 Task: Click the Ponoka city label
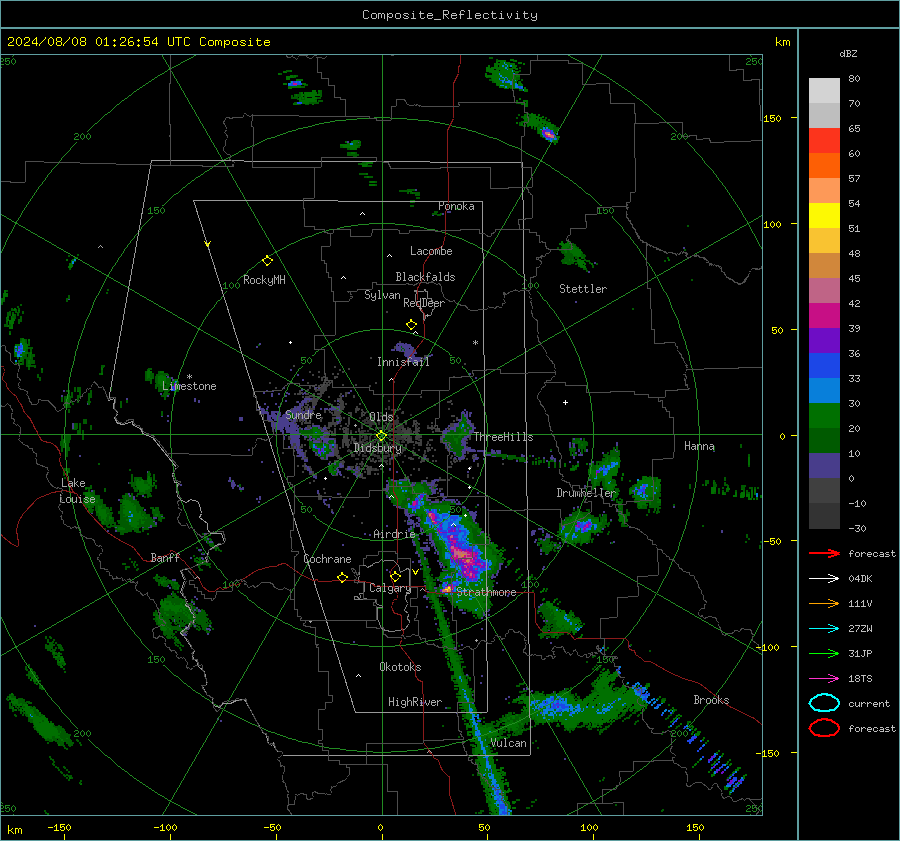click(456, 206)
